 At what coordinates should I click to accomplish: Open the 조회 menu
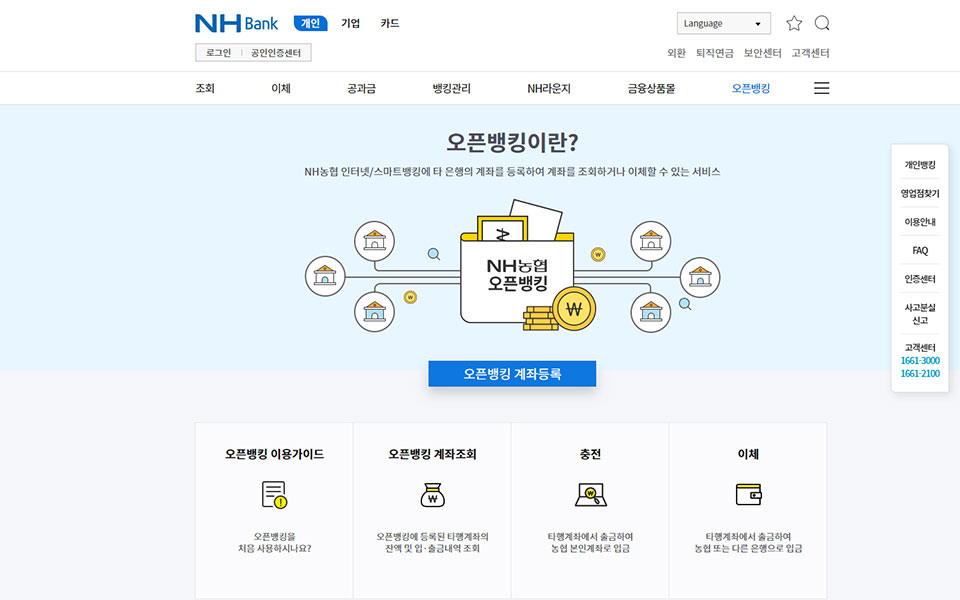pos(205,88)
